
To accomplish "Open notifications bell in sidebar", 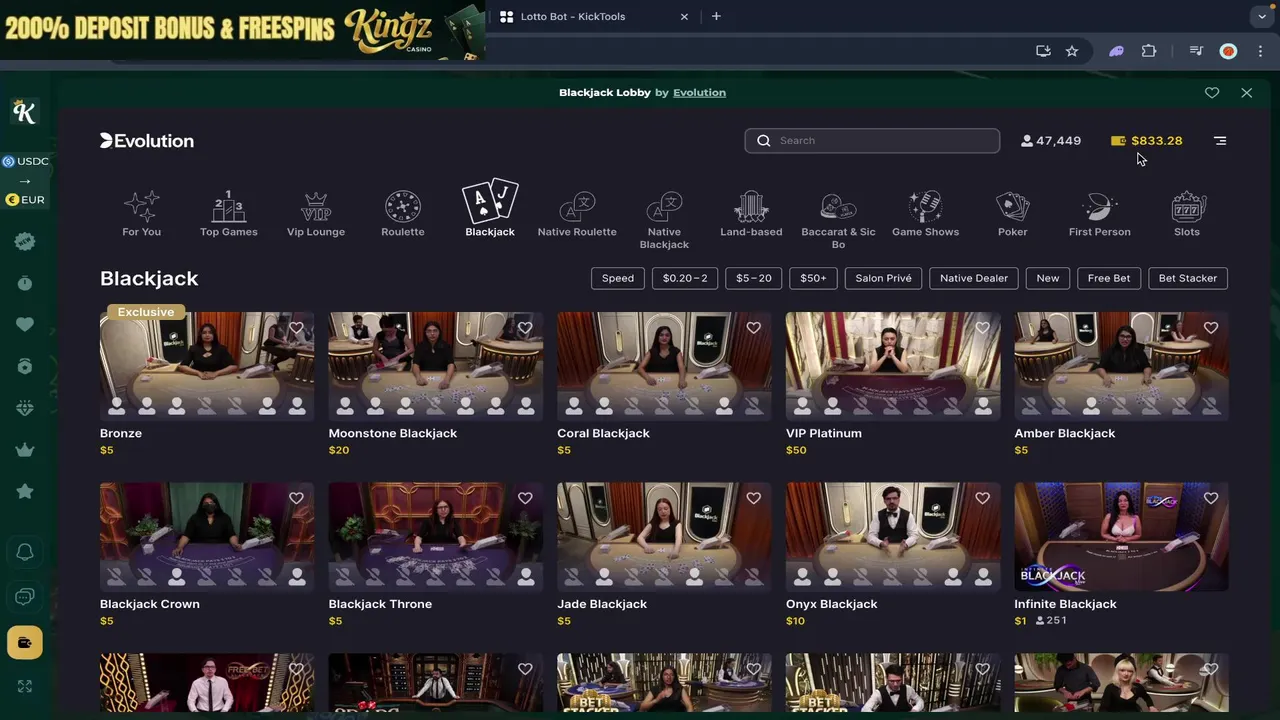I will pos(25,552).
